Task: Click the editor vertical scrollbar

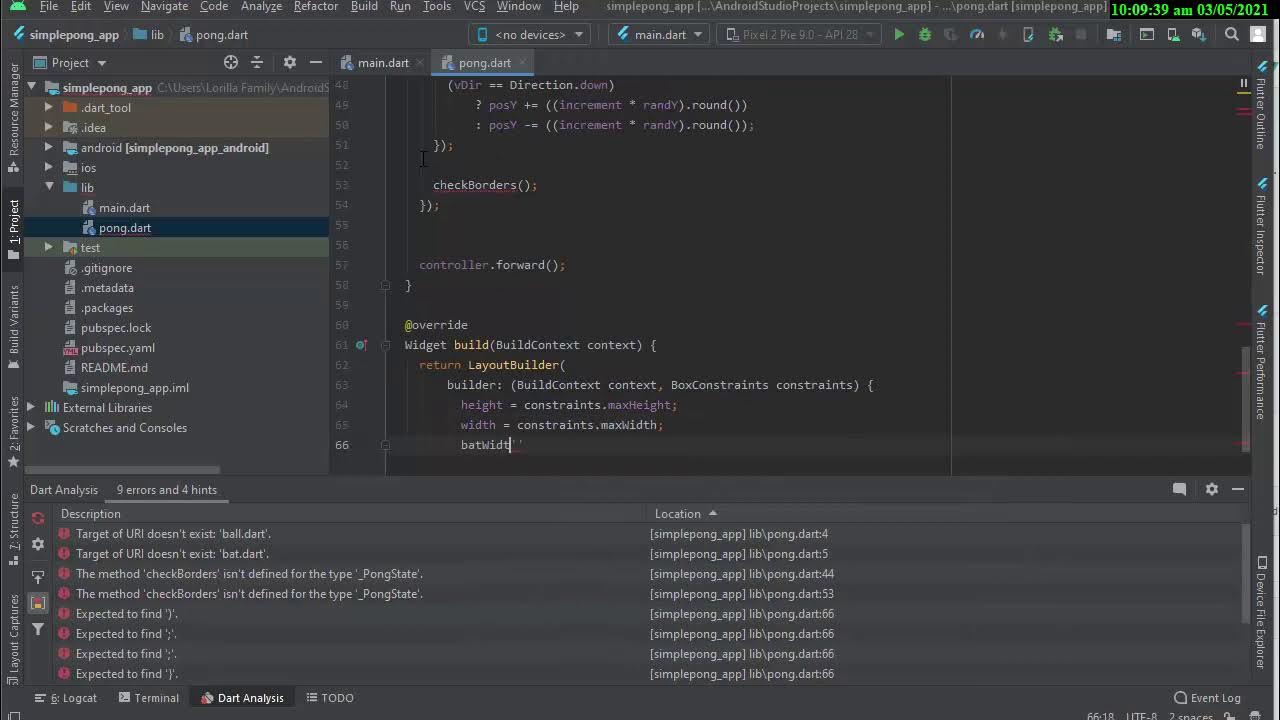Action: click(x=1245, y=398)
